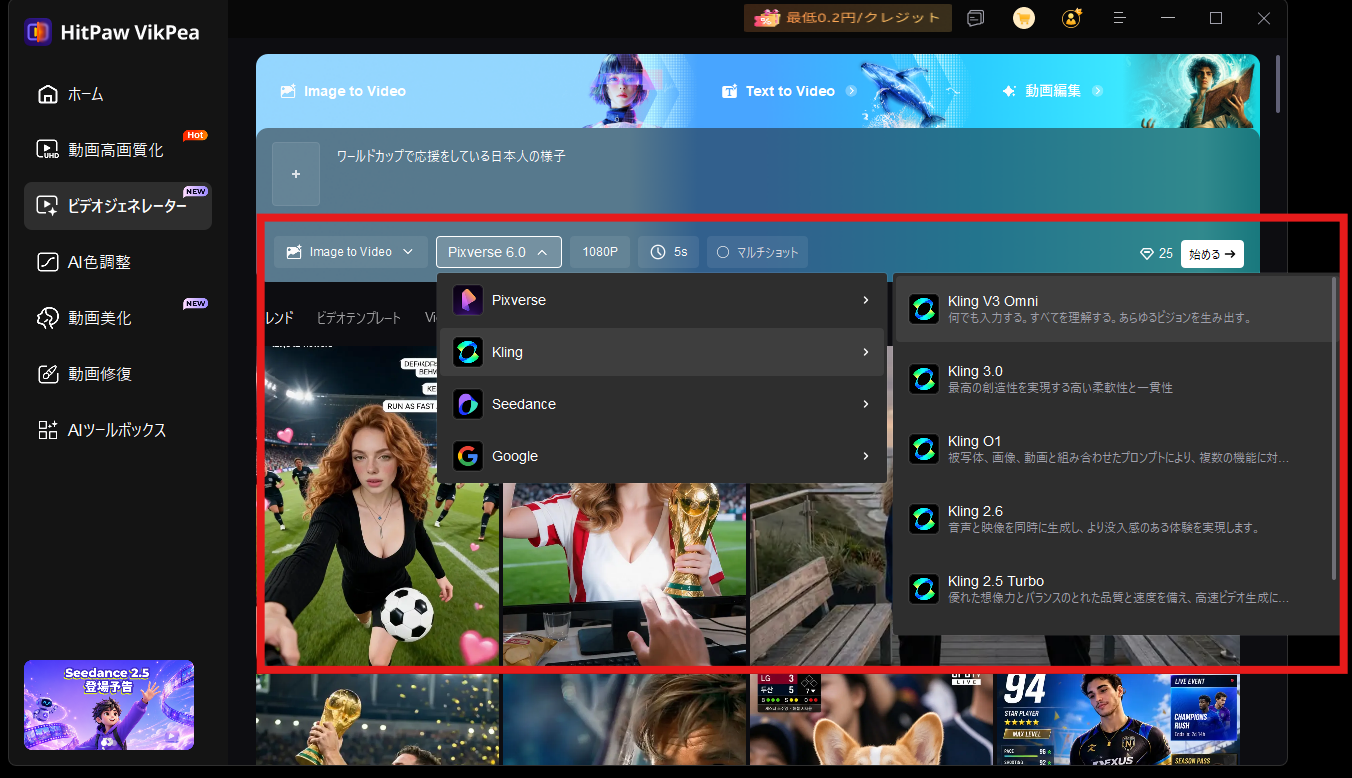
Task: Expand the Seedance model submenu
Action: point(662,404)
